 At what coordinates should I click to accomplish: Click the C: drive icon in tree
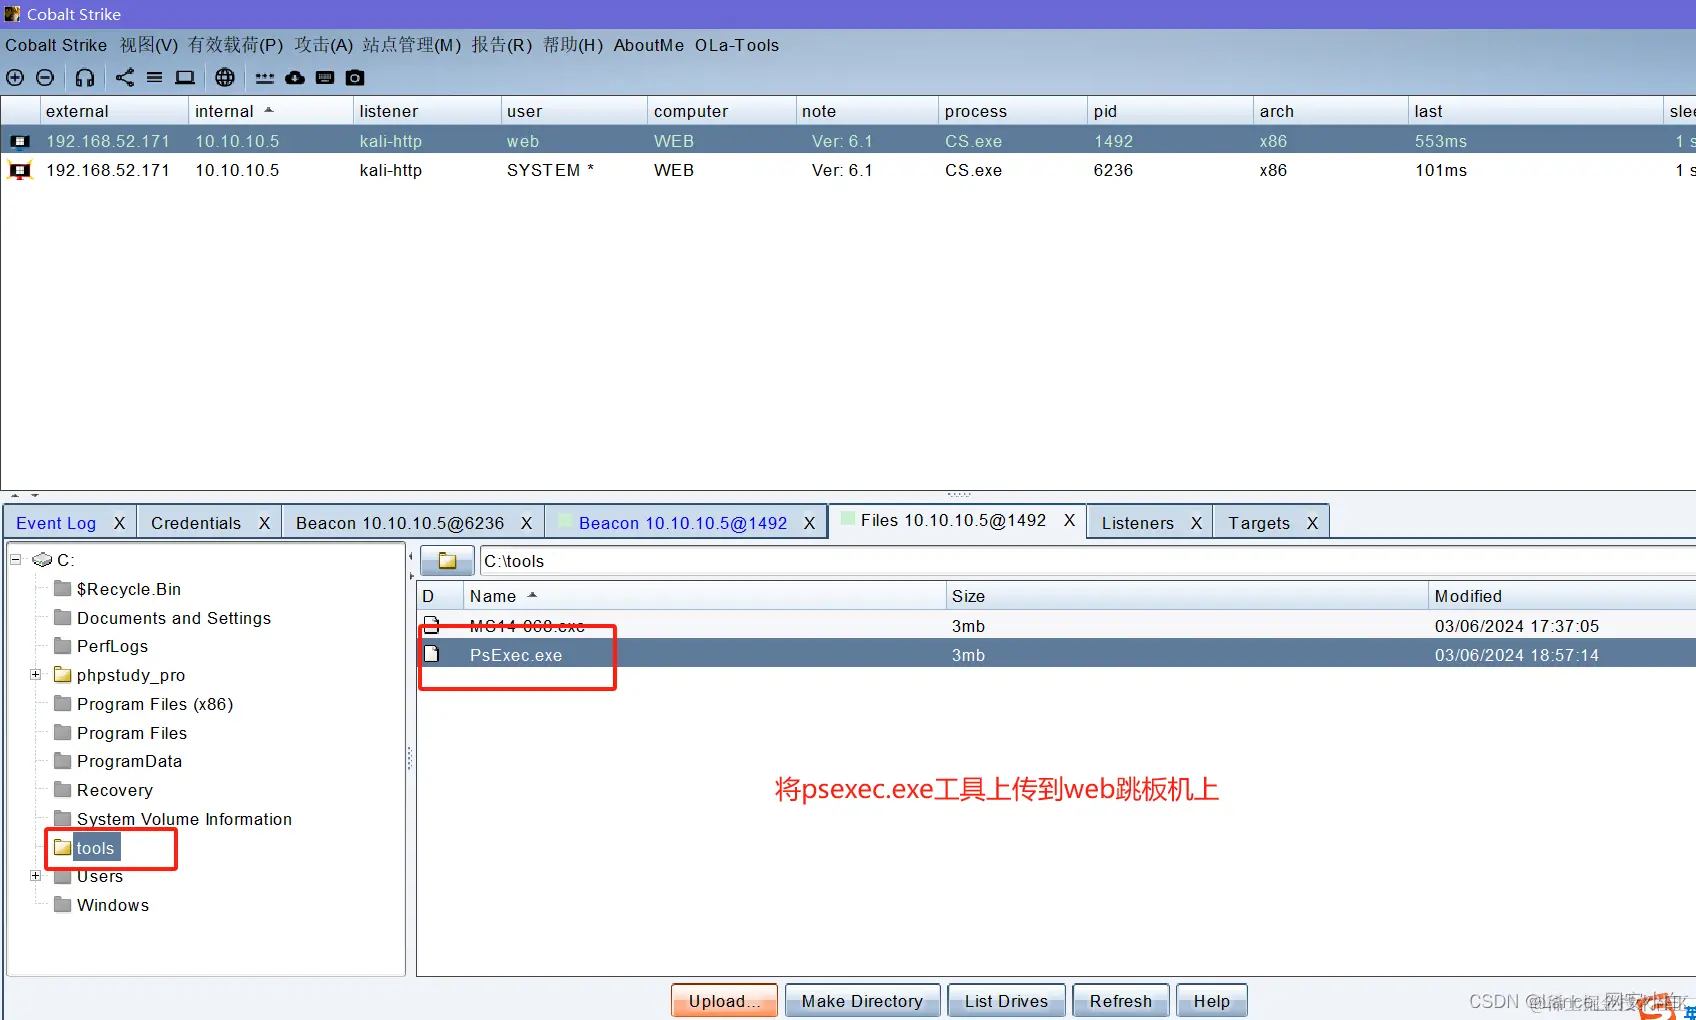[42, 560]
